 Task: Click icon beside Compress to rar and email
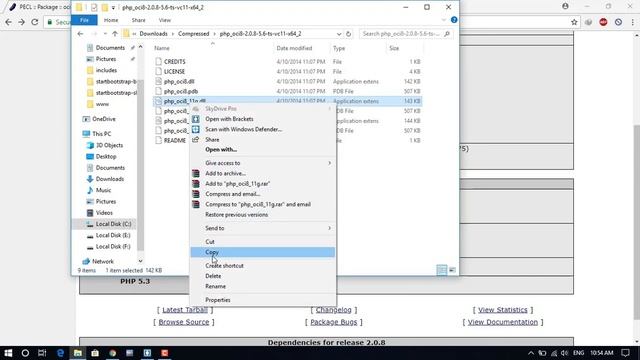(x=196, y=204)
